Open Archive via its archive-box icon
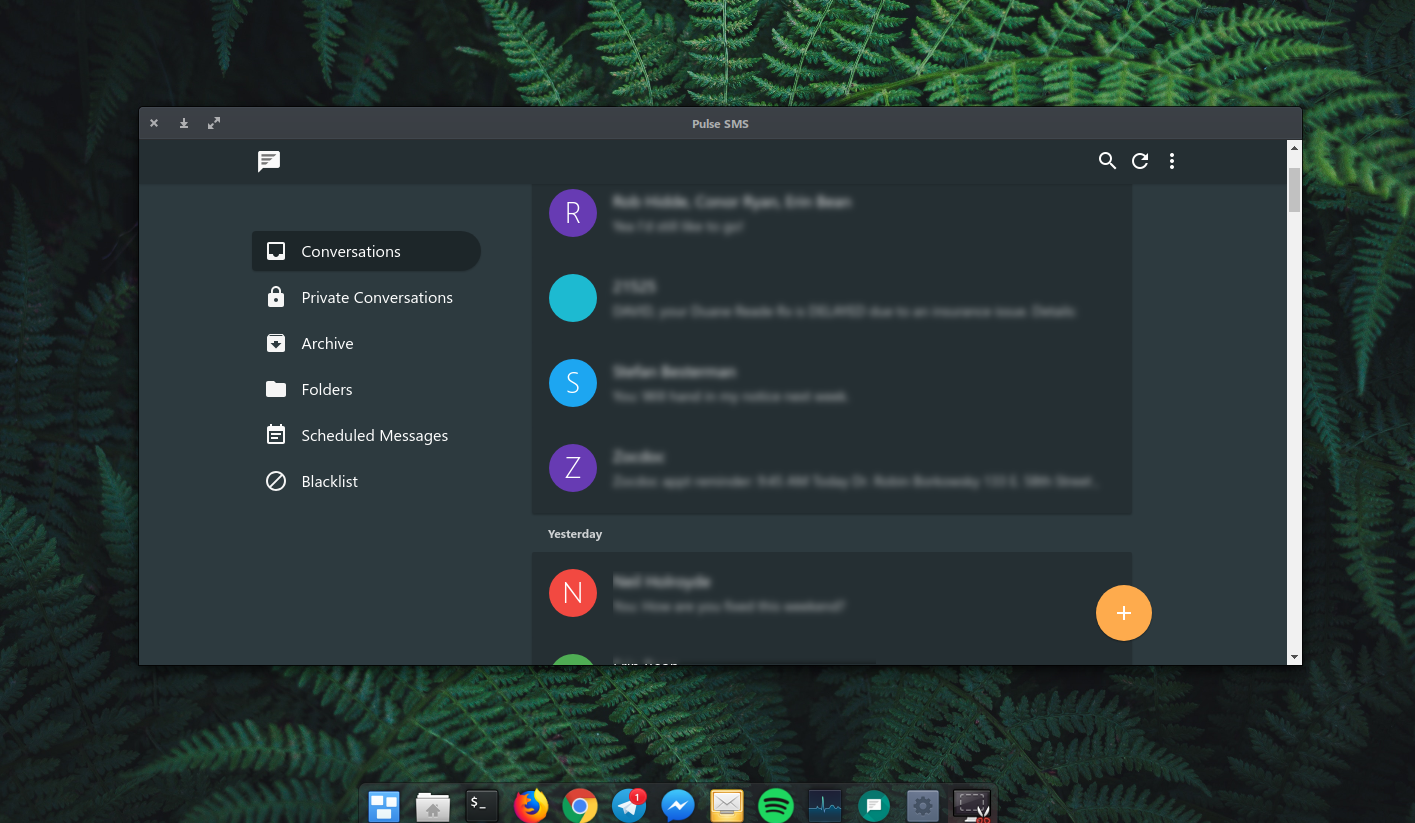 point(276,343)
